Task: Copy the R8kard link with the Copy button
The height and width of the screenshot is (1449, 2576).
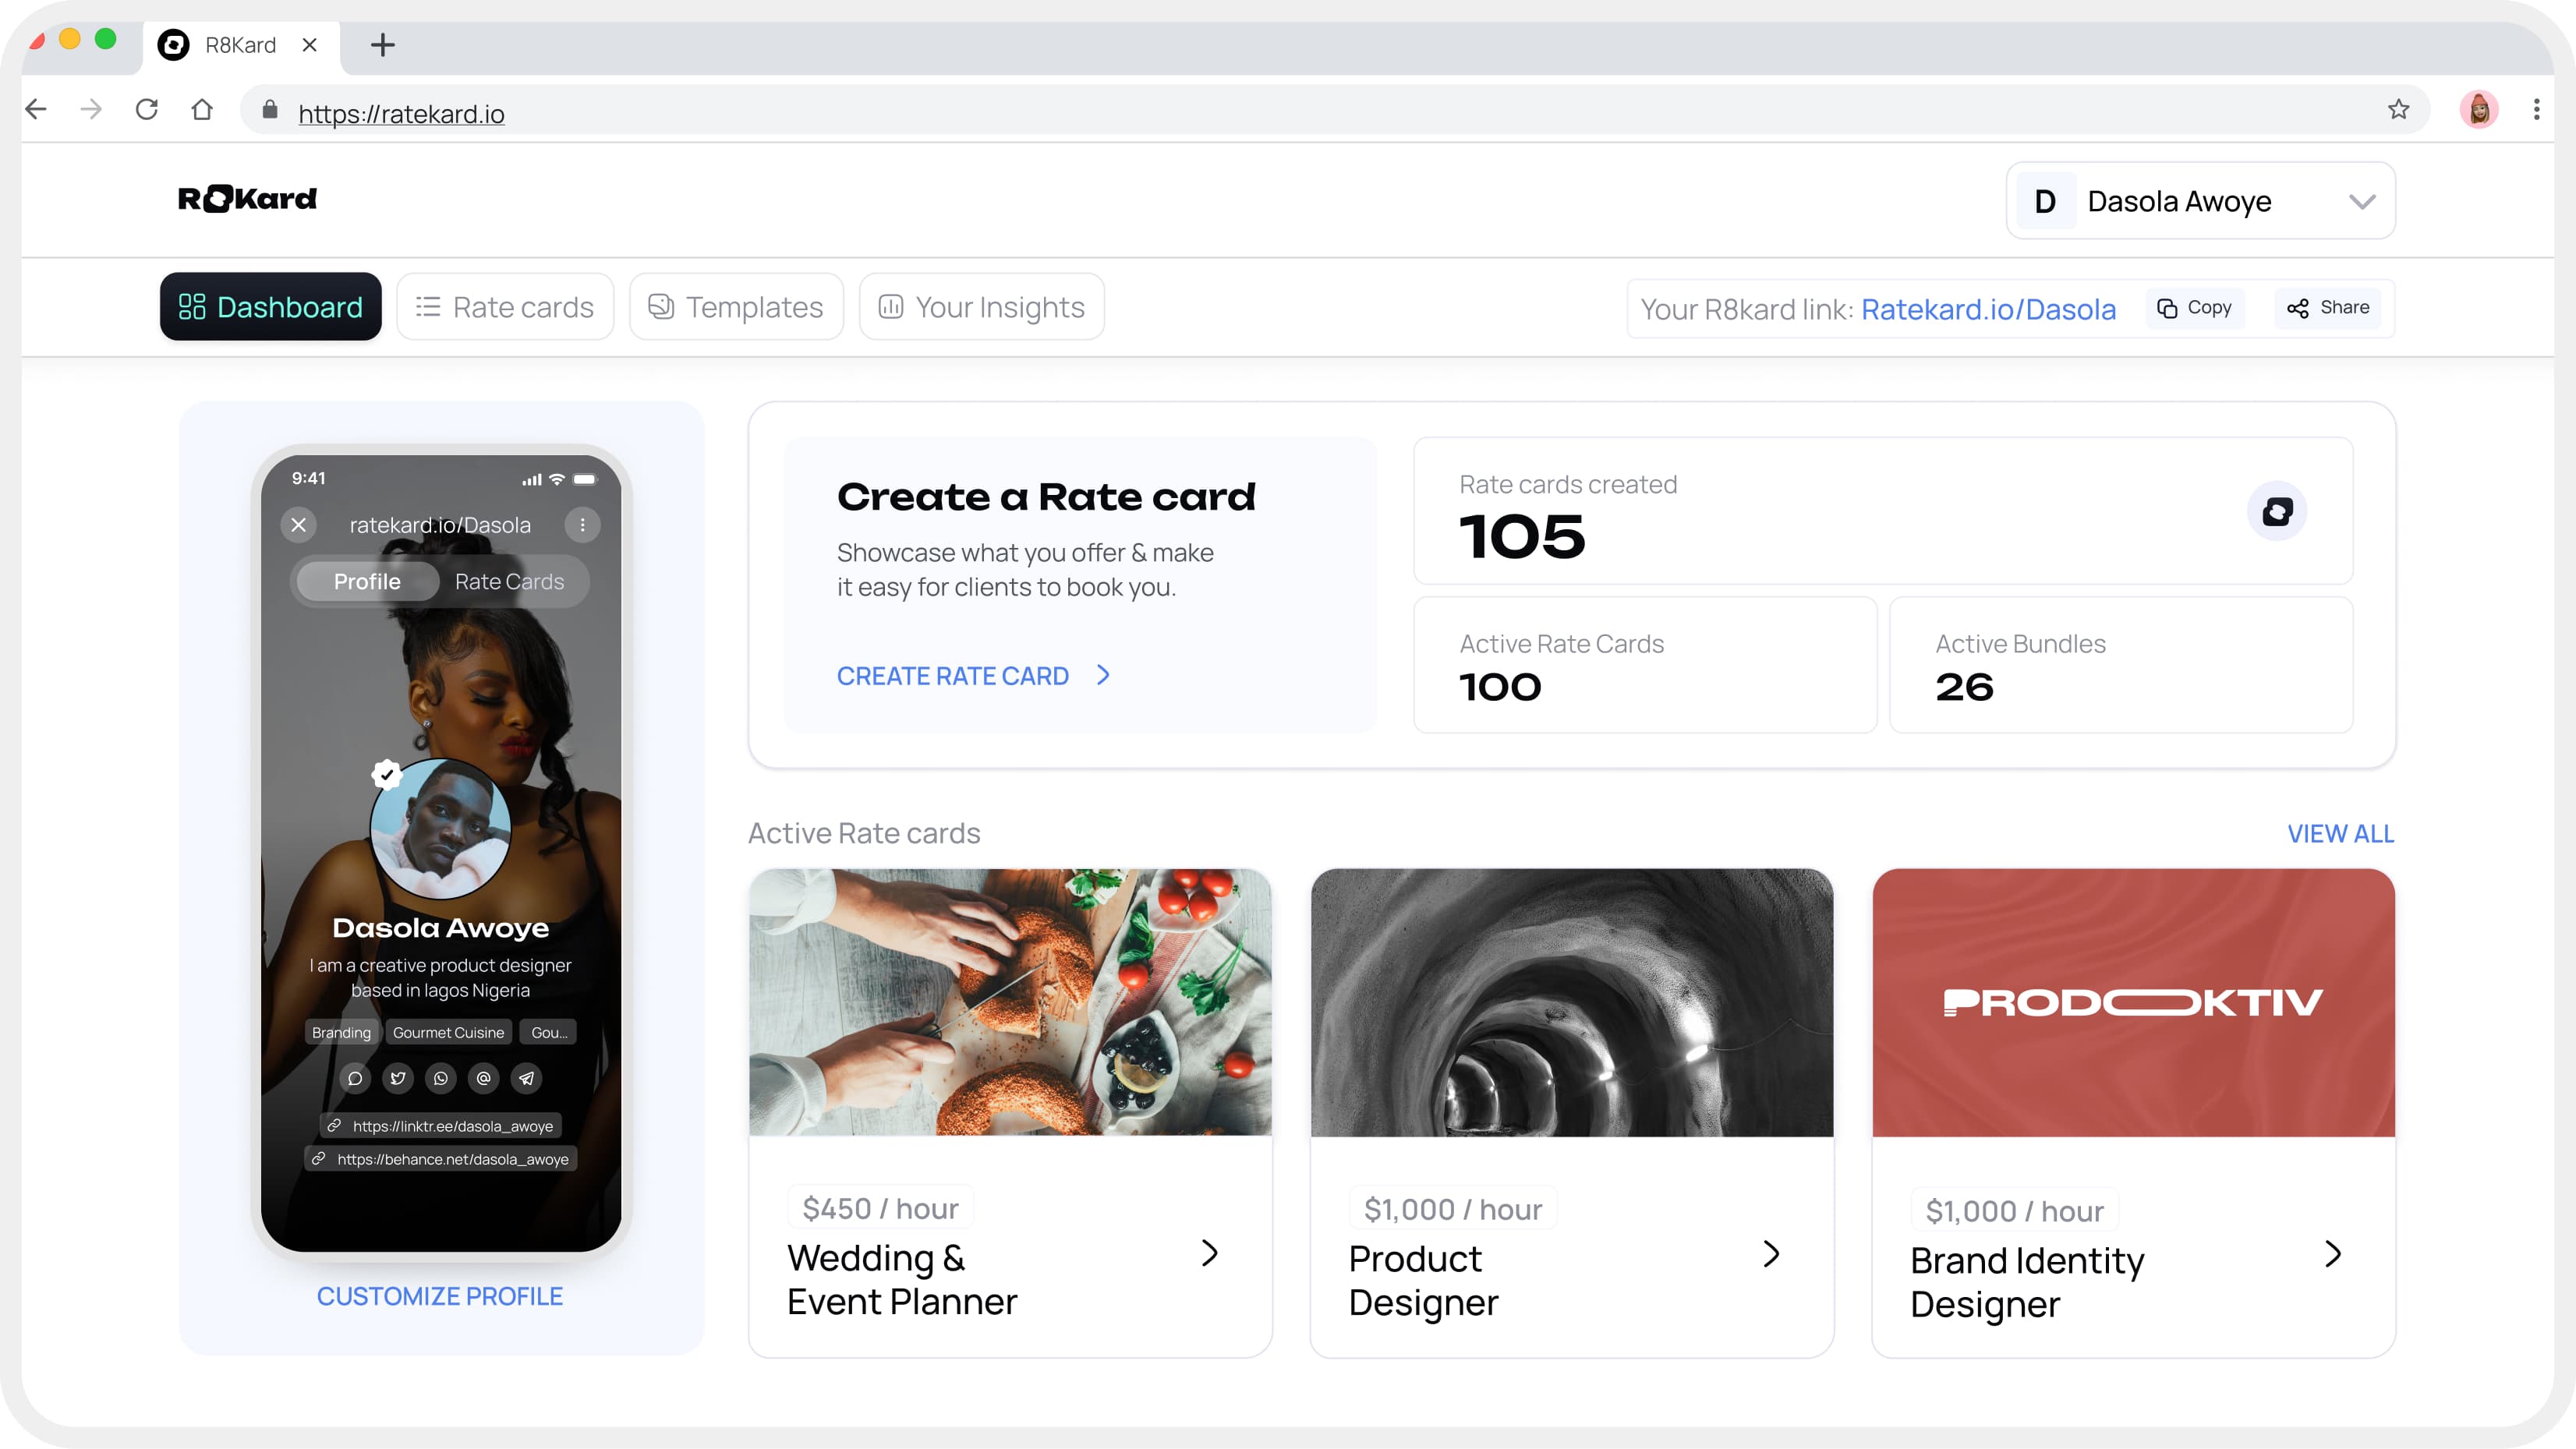Action: pyautogui.click(x=2194, y=307)
